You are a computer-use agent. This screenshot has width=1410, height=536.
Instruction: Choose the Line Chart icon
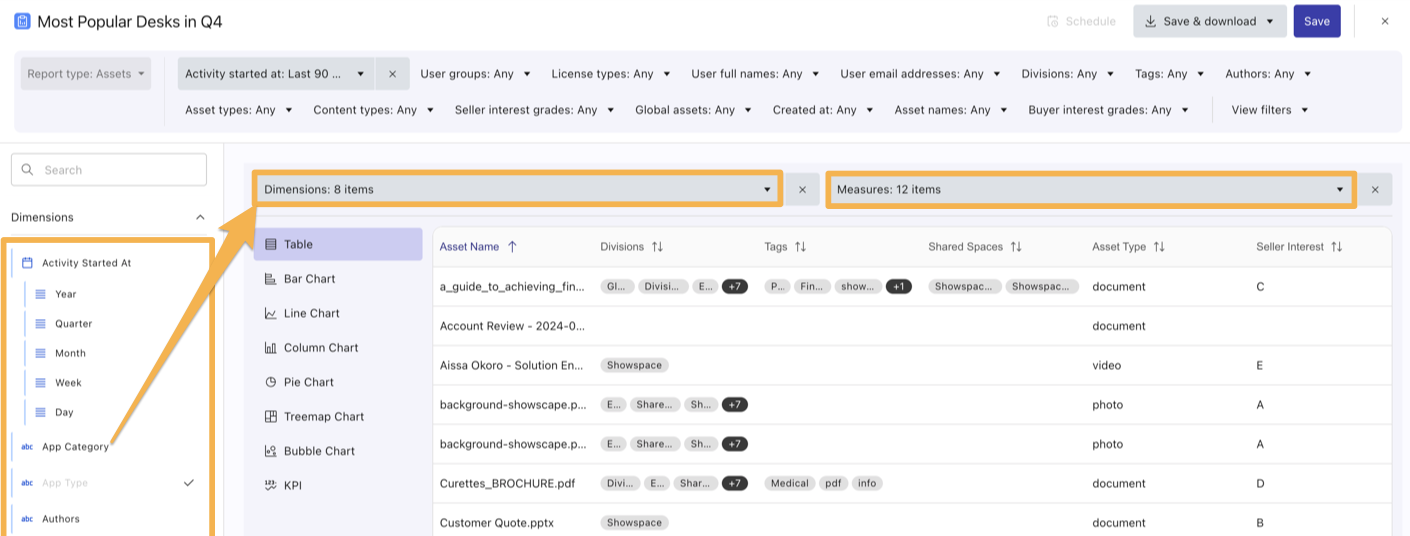(x=270, y=313)
